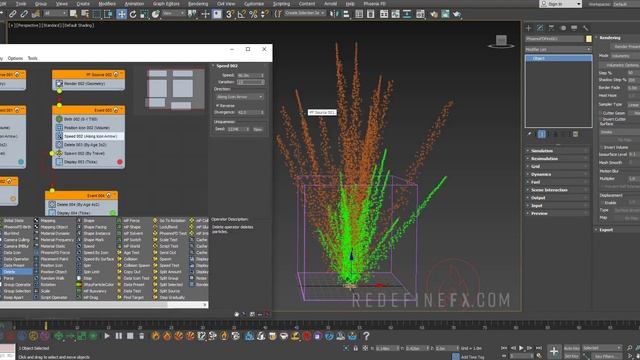Toggle the Event 004 on/off bulb
Screen dimensions: 640x360
point(109,196)
